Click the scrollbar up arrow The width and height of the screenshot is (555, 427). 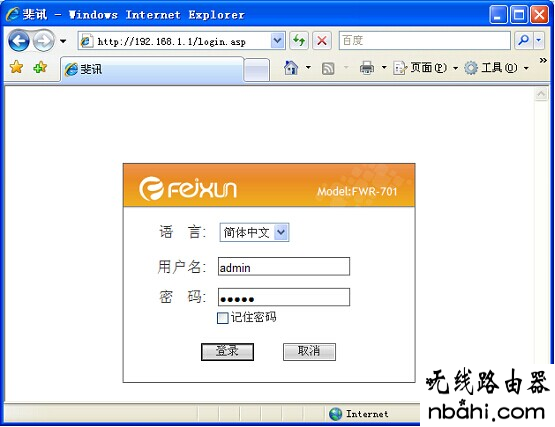(541, 94)
